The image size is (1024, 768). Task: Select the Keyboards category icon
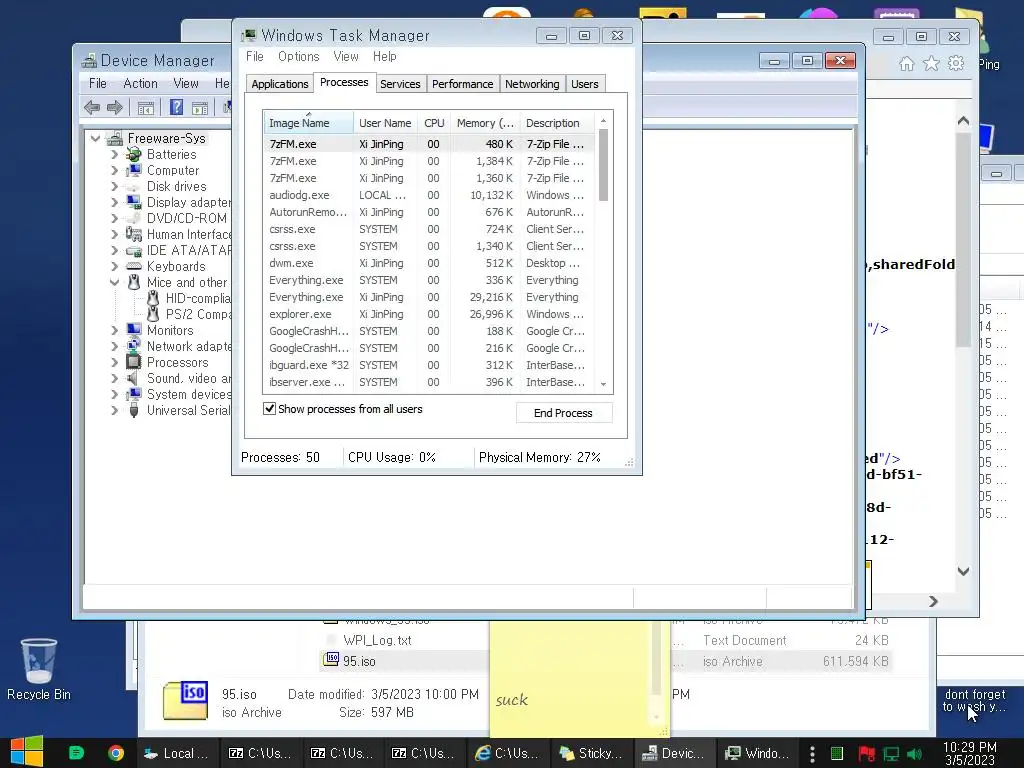[134, 266]
